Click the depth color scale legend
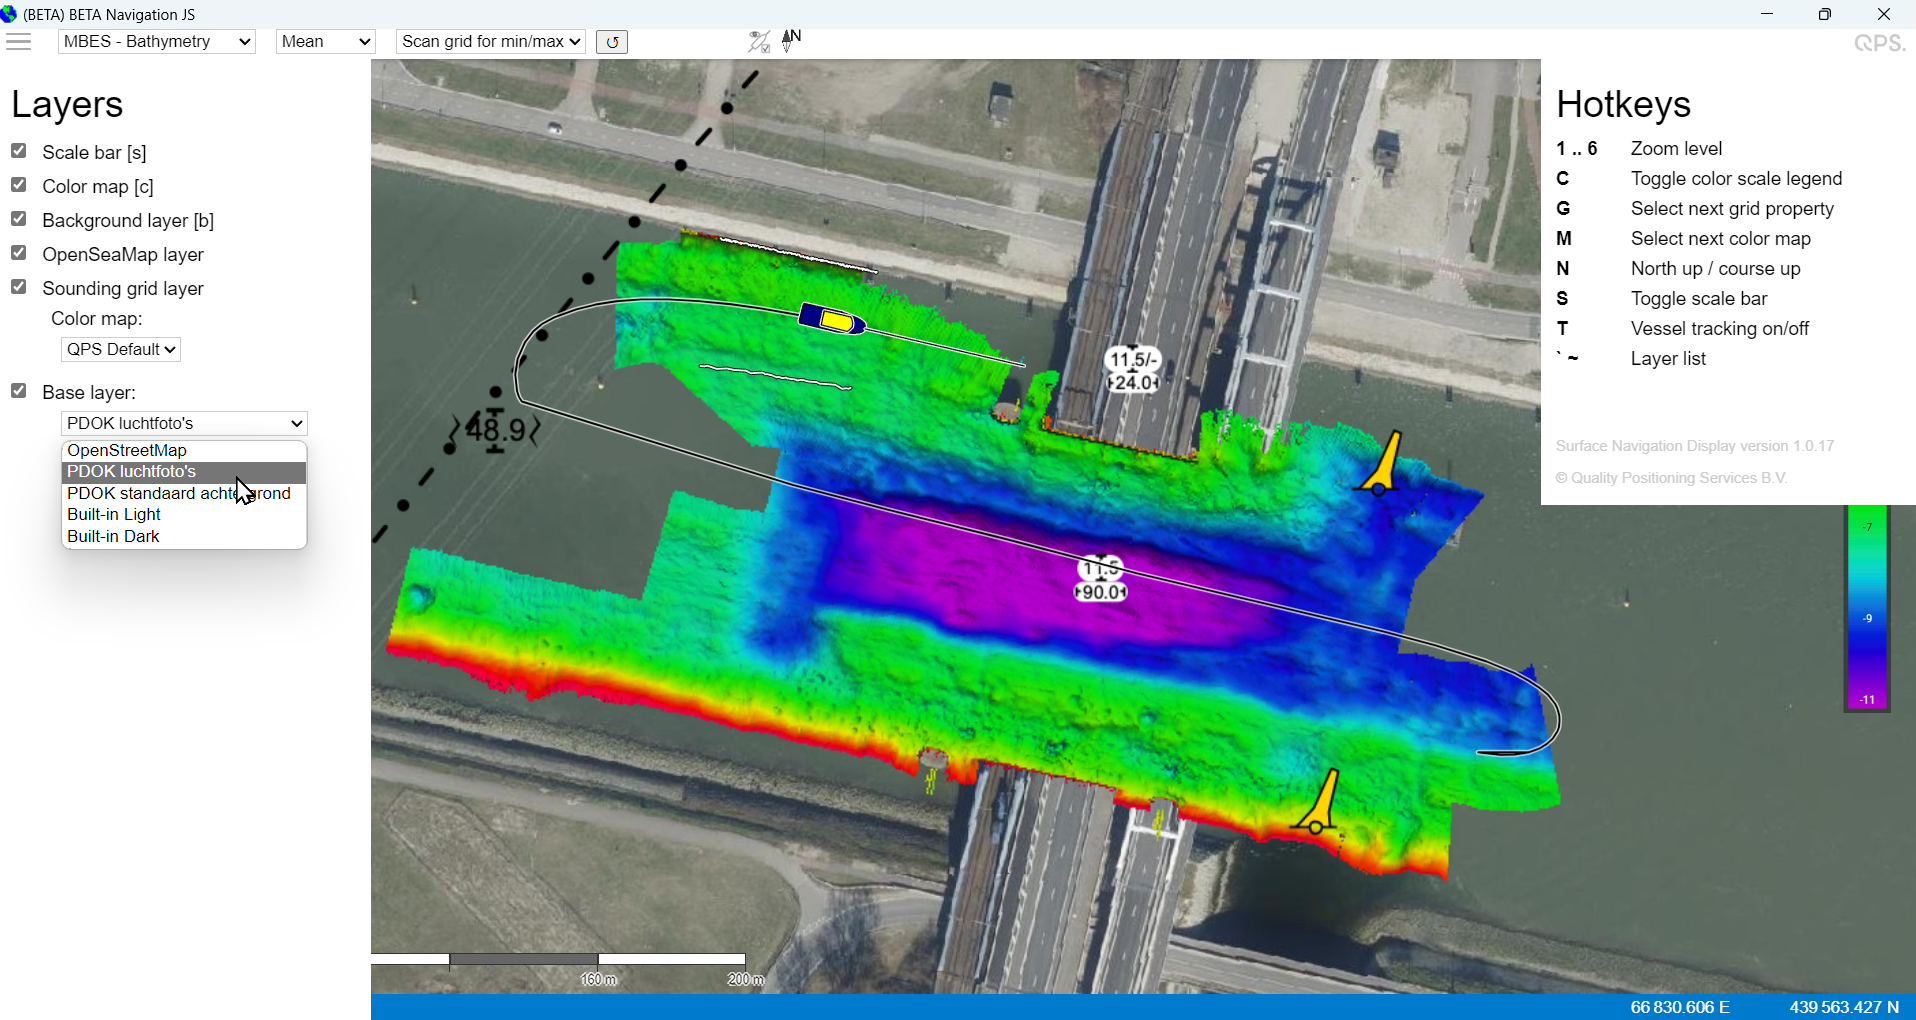Viewport: 1916px width, 1020px height. [x=1866, y=609]
